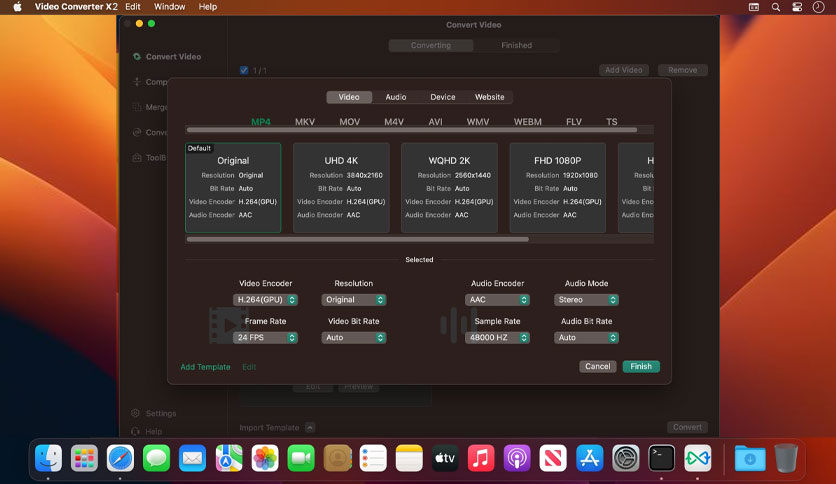
Task: Open Audio Mode Stereo dropdown
Action: point(586,300)
